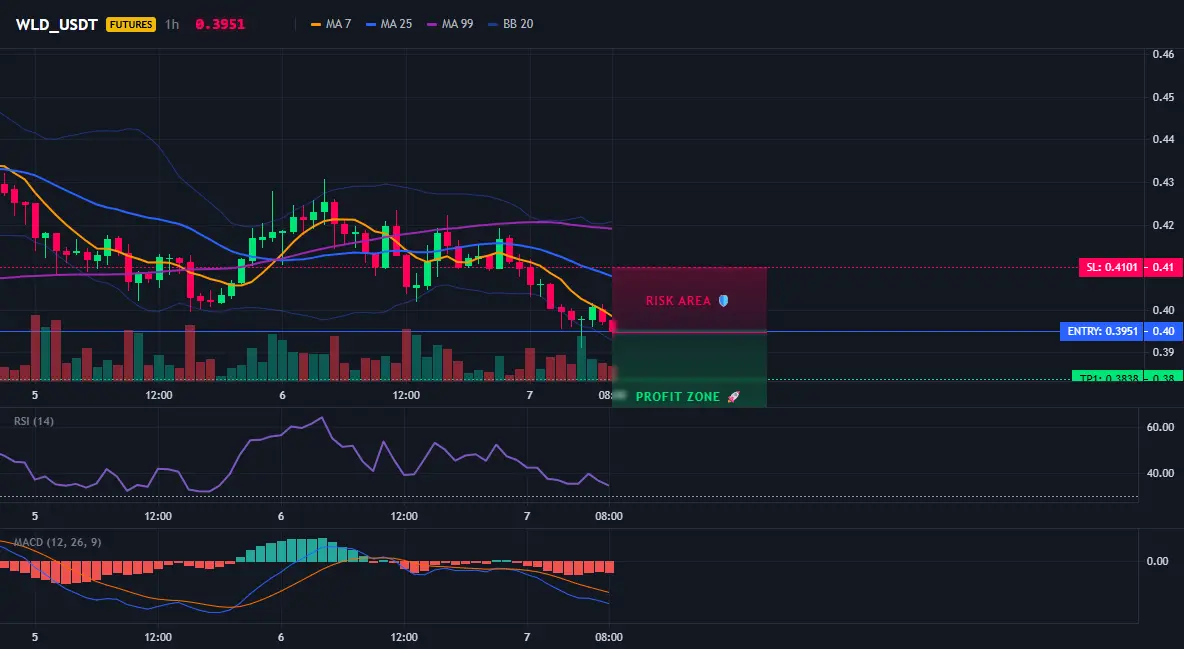Toggle the MA 99 legend entry
Screen dimensions: 1184x649
tap(450, 24)
